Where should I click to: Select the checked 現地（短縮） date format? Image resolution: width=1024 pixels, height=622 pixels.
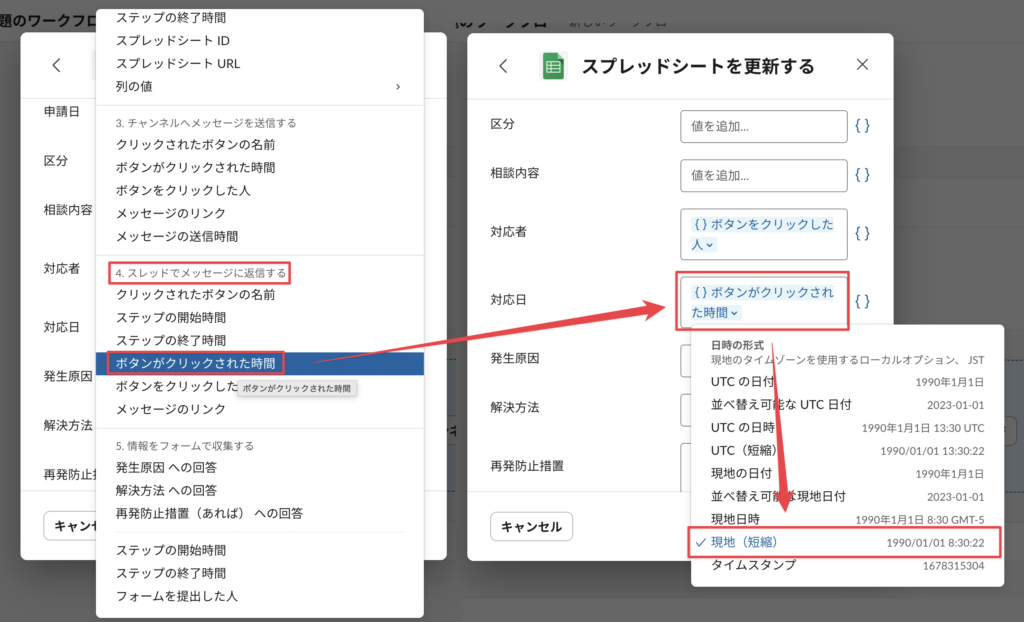tap(743, 542)
